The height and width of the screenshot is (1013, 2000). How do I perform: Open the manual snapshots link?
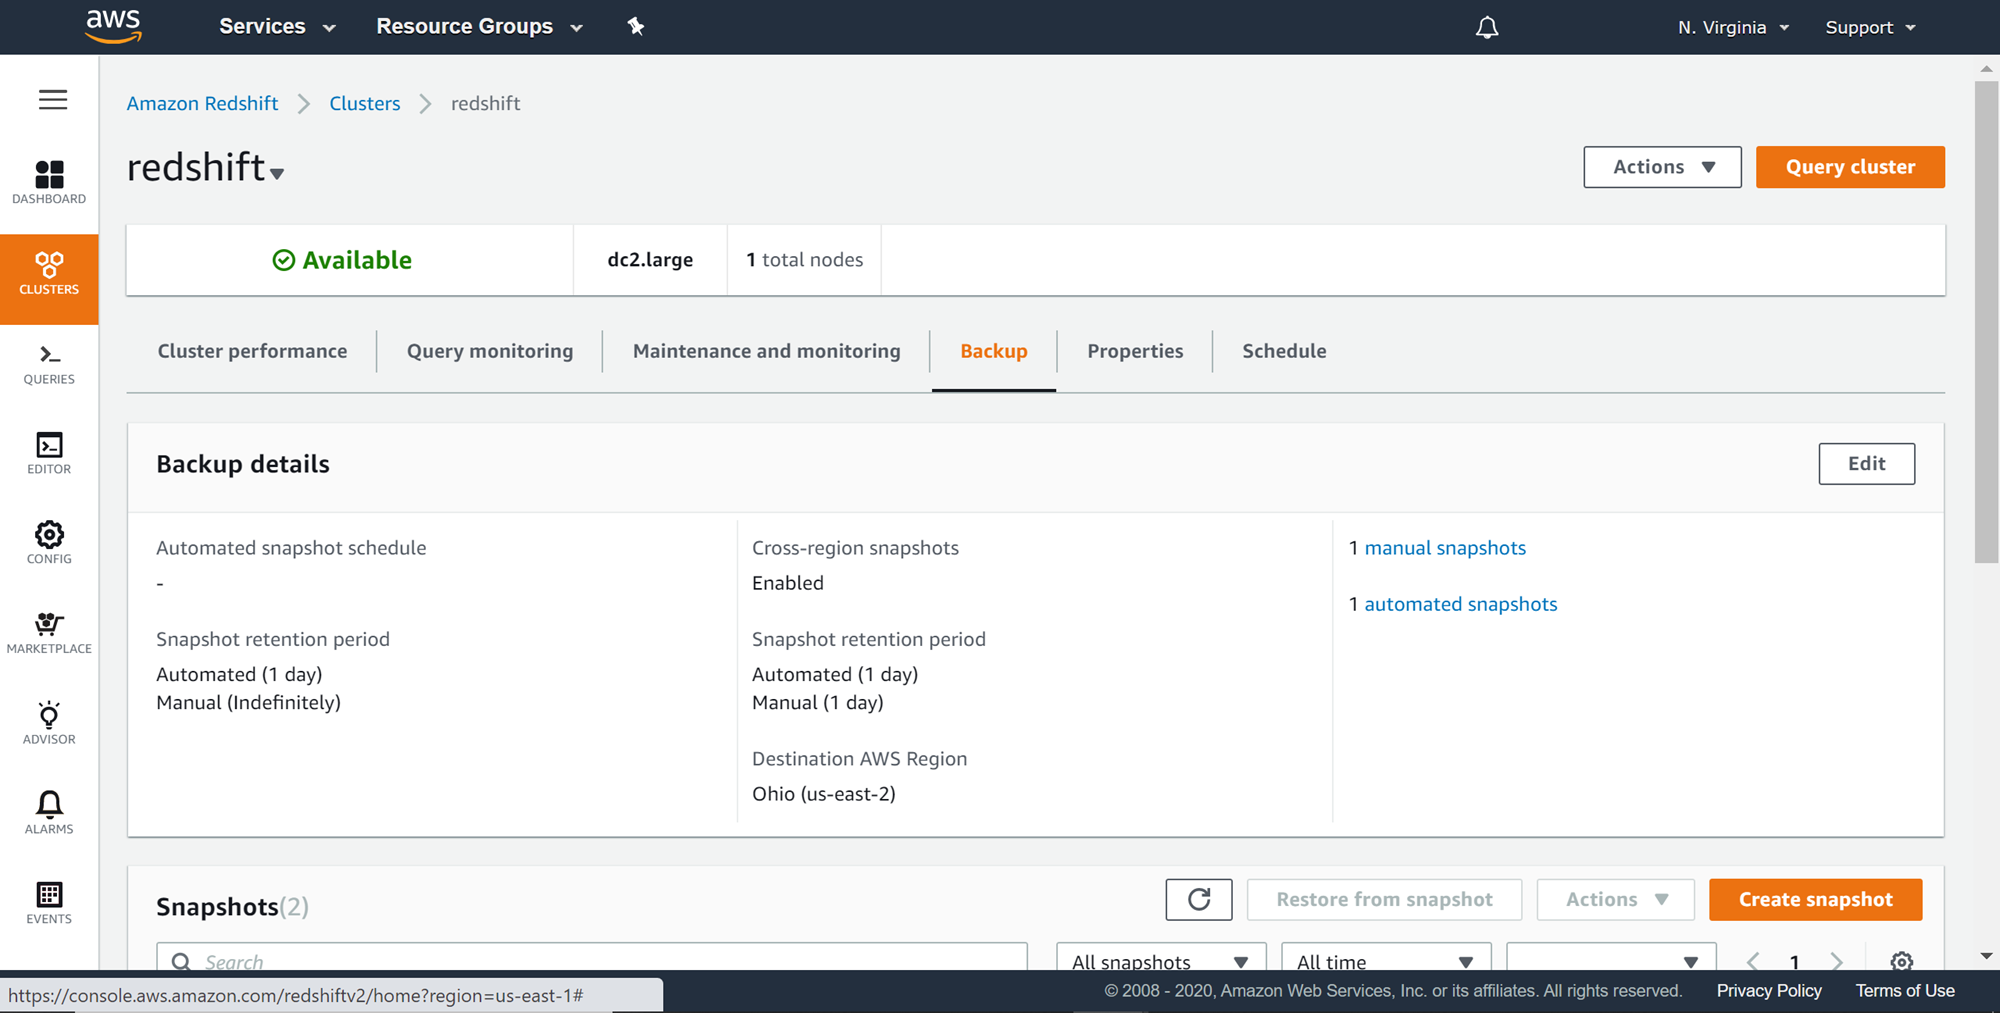(x=1445, y=548)
